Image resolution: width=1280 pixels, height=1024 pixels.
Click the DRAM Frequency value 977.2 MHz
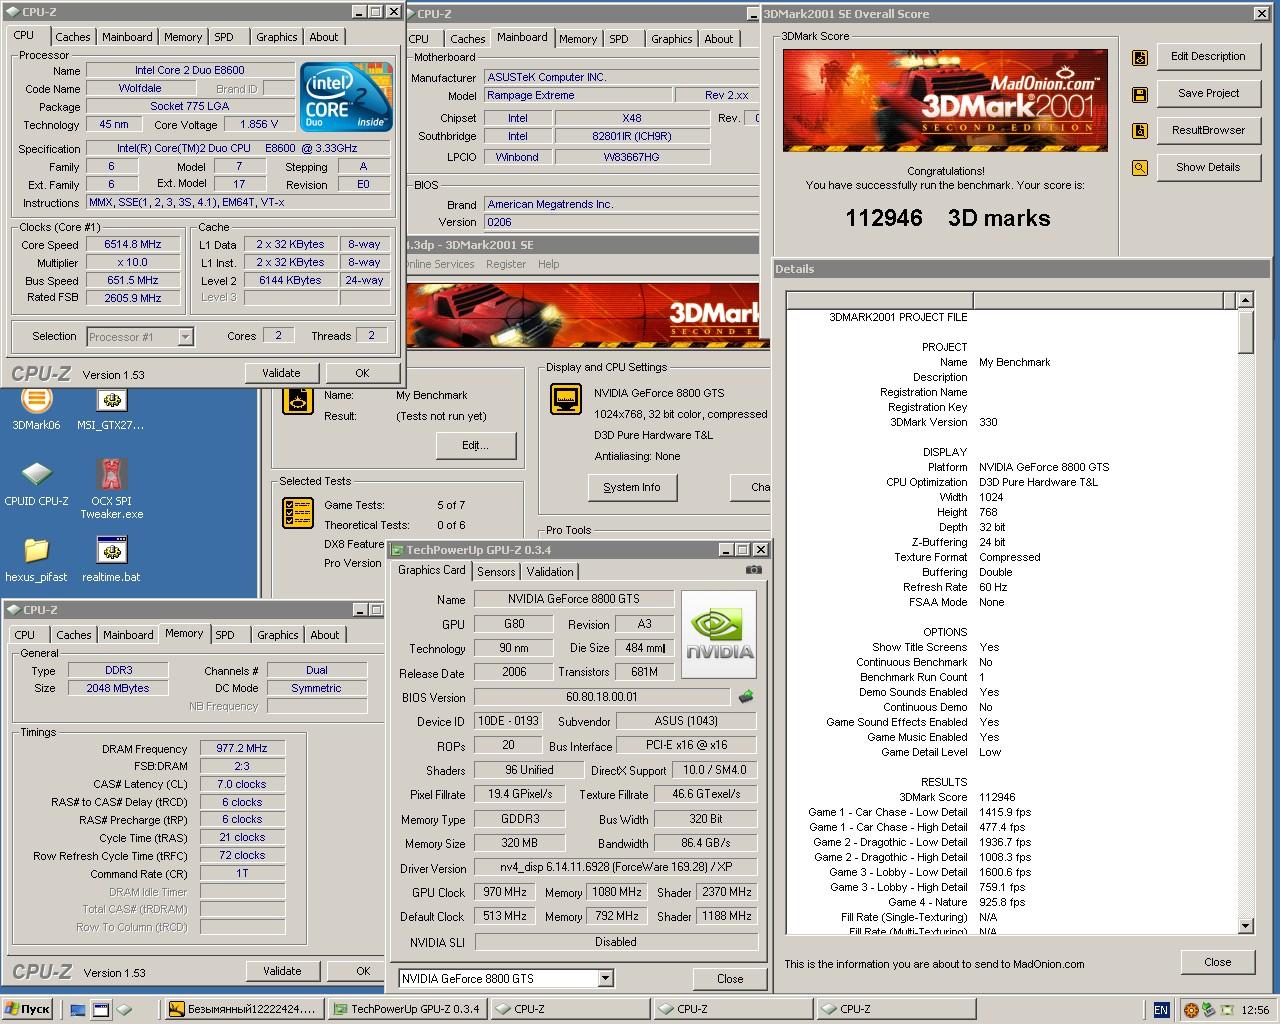click(242, 748)
